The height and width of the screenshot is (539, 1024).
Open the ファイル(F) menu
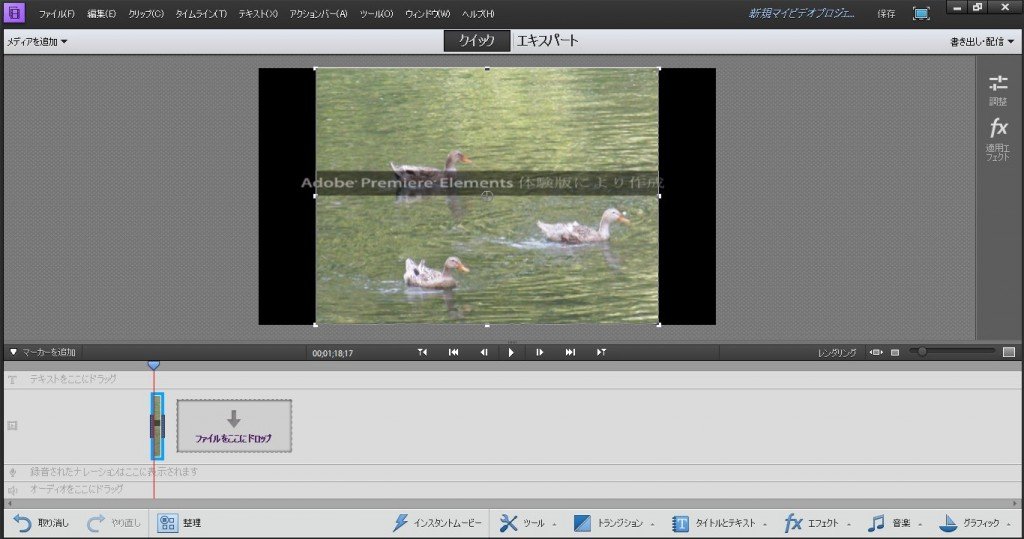(x=57, y=14)
